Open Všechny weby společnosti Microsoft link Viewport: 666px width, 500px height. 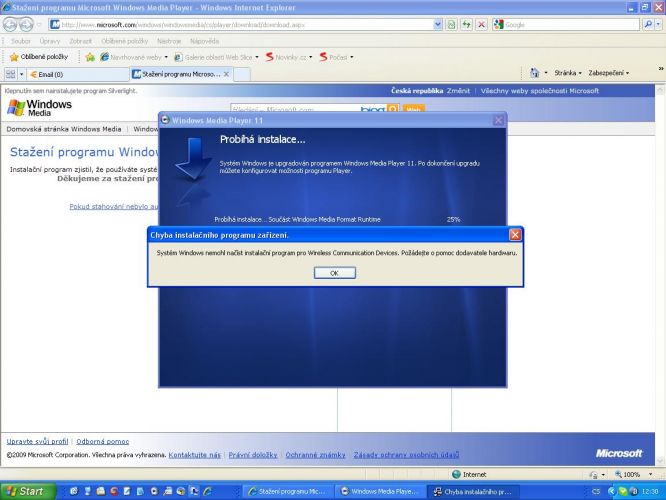click(x=540, y=90)
